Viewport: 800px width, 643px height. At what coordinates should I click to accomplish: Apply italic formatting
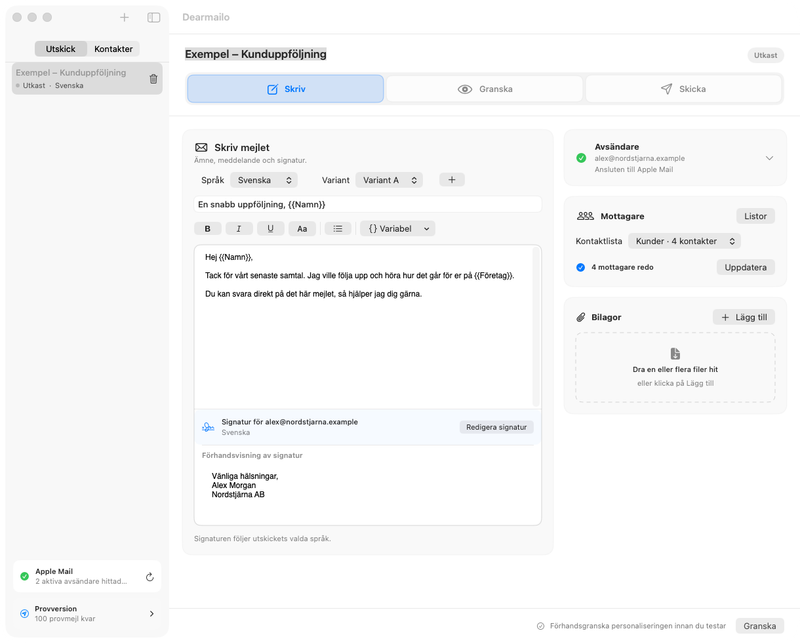click(x=239, y=229)
